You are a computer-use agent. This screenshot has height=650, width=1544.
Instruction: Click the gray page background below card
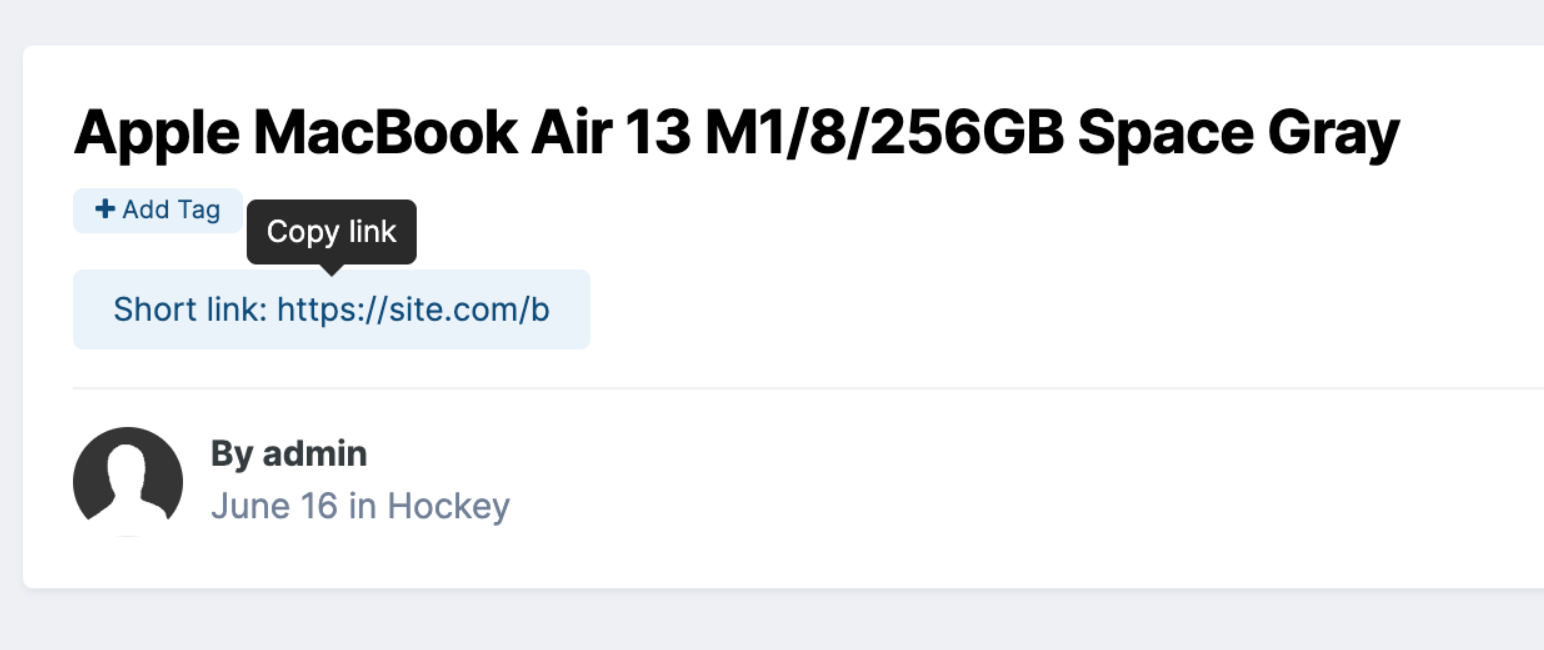(772, 620)
